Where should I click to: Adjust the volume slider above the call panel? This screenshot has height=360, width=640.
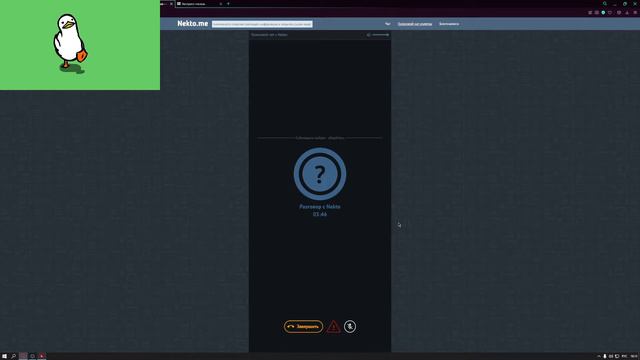(380, 35)
